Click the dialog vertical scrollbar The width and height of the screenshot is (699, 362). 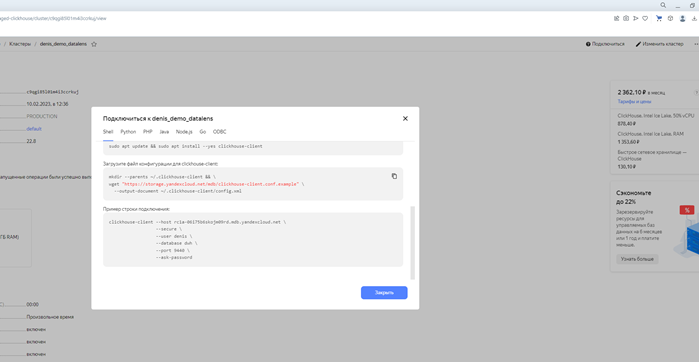(x=412, y=242)
